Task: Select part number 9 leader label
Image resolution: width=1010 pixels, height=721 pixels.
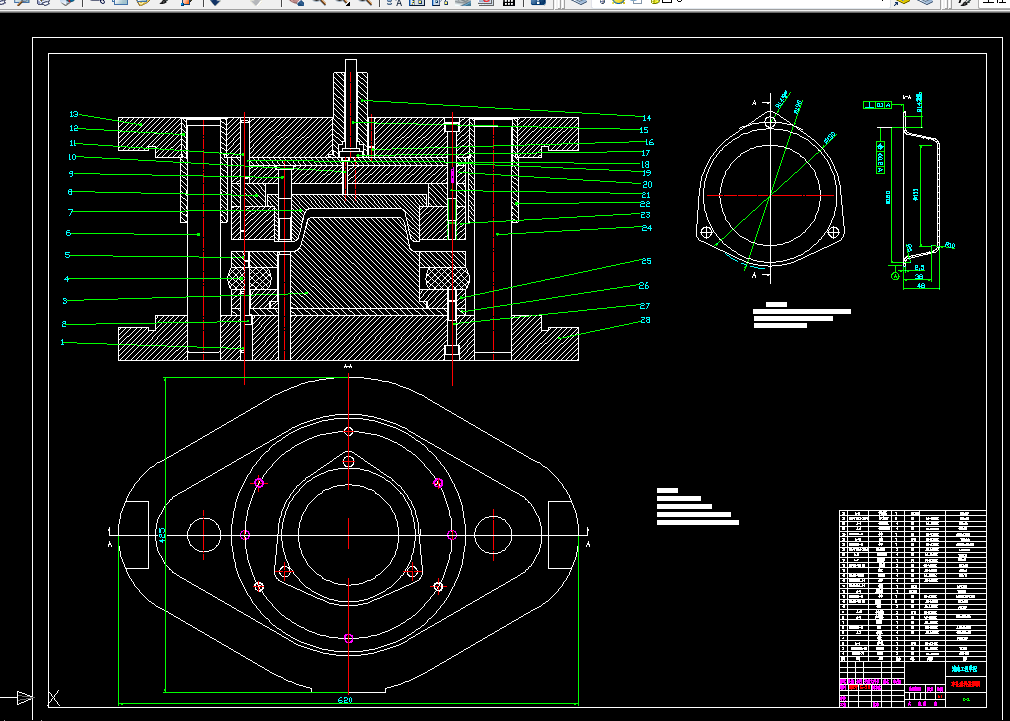Action: click(x=71, y=174)
